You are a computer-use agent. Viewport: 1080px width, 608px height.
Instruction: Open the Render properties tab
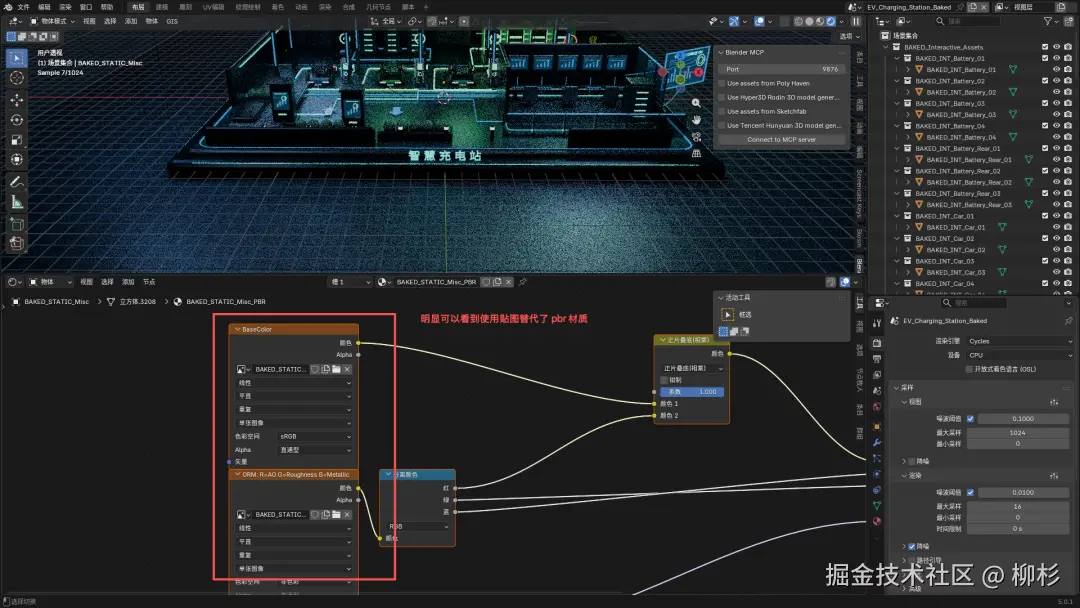pyautogui.click(x=877, y=343)
